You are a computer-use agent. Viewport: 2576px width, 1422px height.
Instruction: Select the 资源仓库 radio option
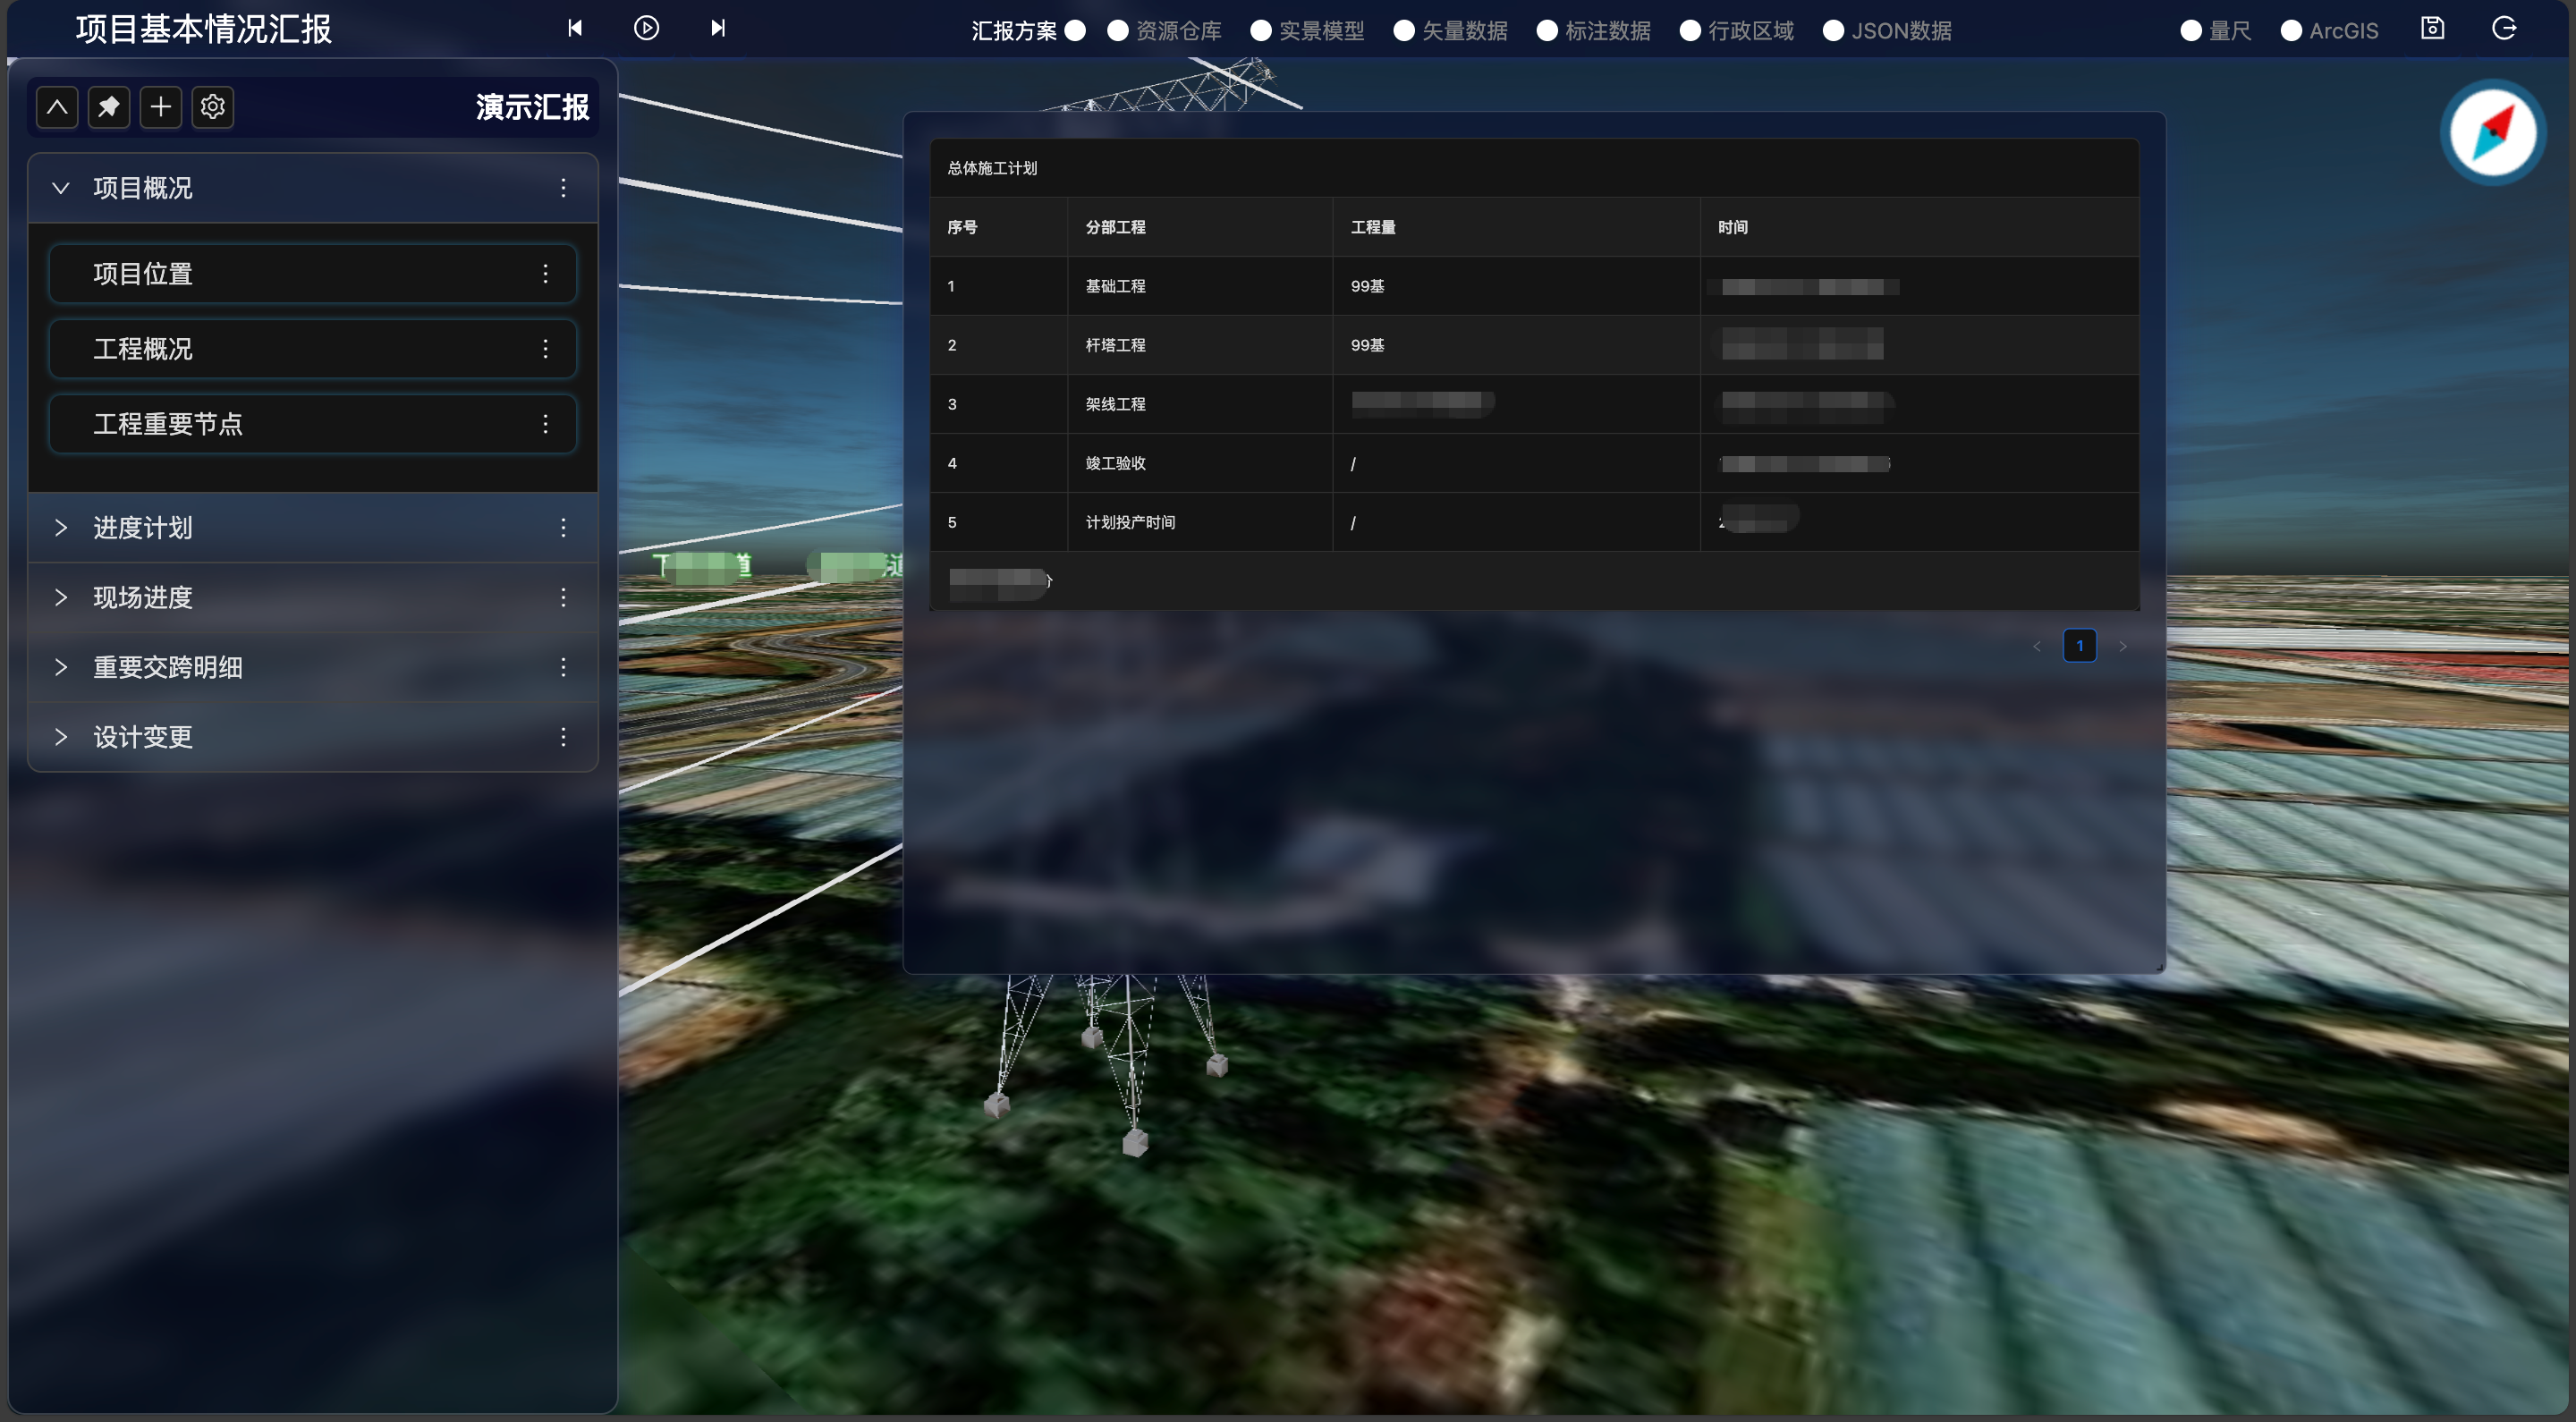(1118, 31)
